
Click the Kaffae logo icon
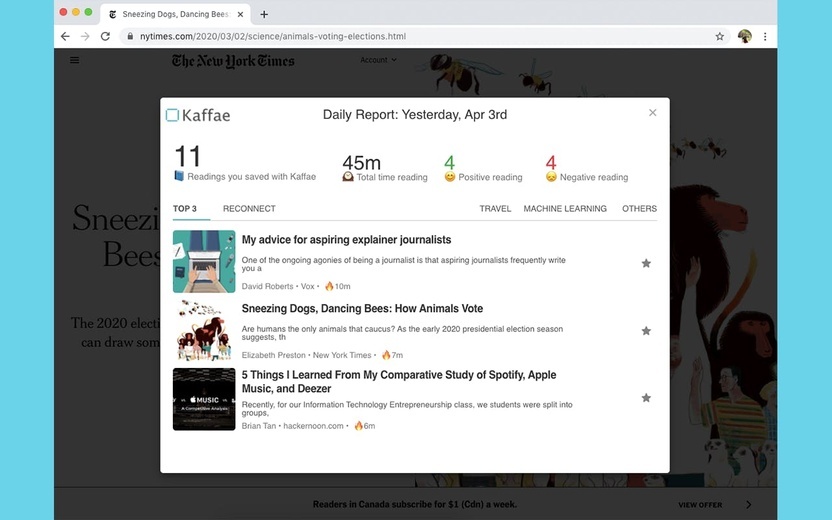click(x=172, y=115)
